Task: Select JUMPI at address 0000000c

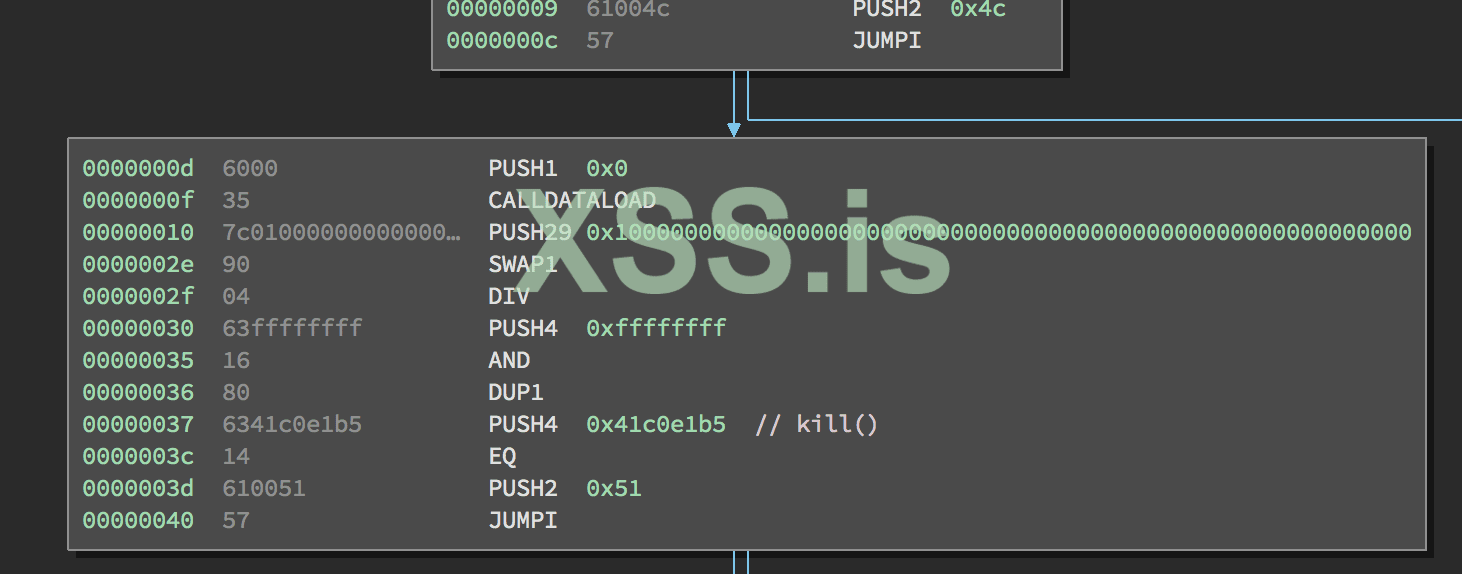Action: click(887, 41)
